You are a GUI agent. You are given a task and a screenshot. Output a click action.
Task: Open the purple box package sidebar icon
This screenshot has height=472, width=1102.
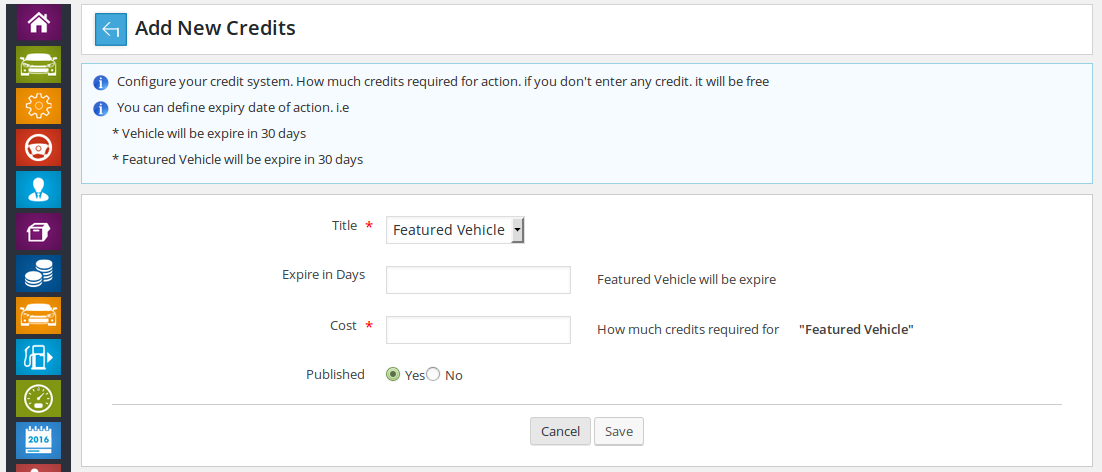39,232
